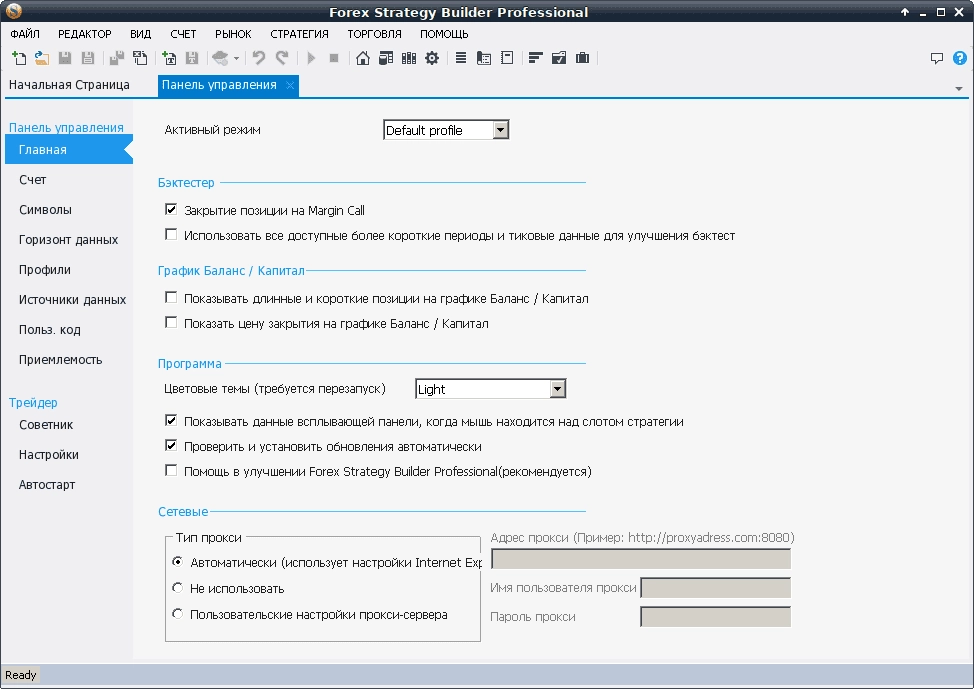Click the greyed copy strategy icon

click(x=116, y=58)
